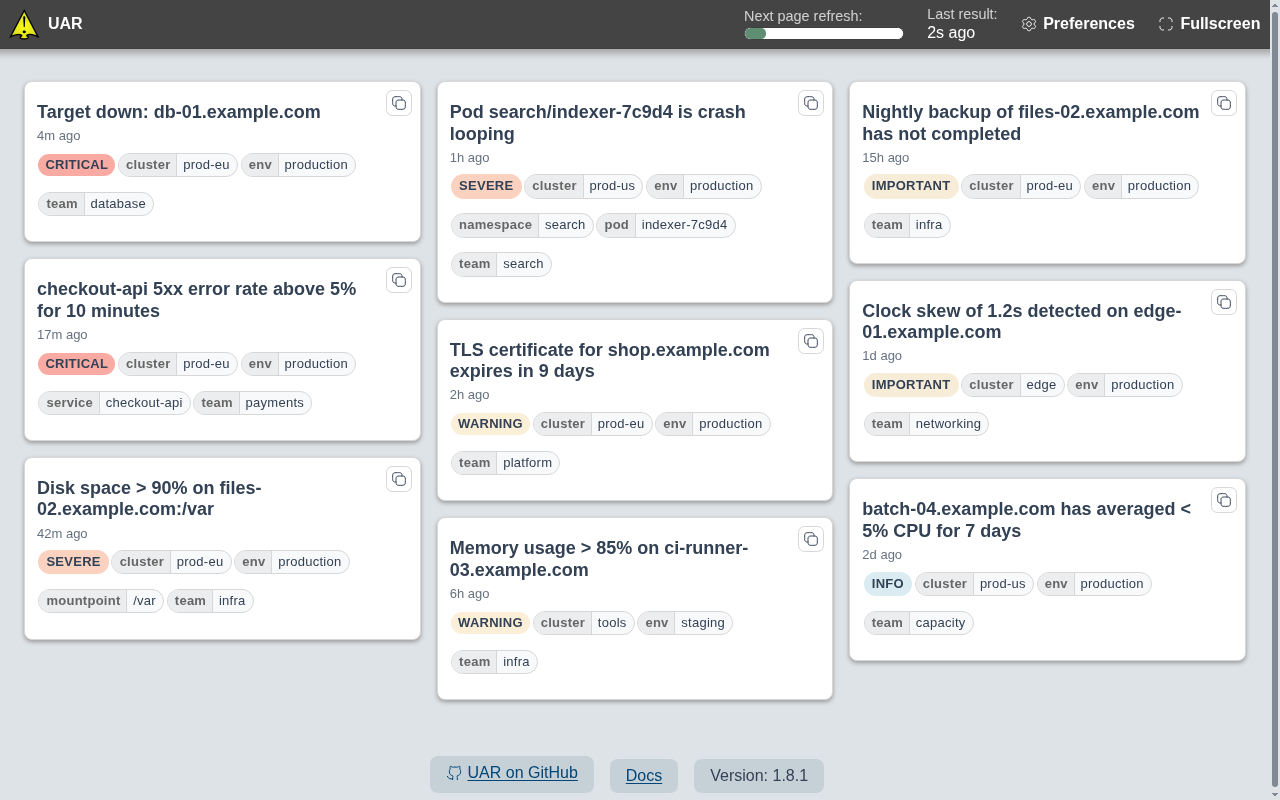This screenshot has width=1280, height=800.
Task: Open the Docs link in the footer
Action: pyautogui.click(x=644, y=775)
